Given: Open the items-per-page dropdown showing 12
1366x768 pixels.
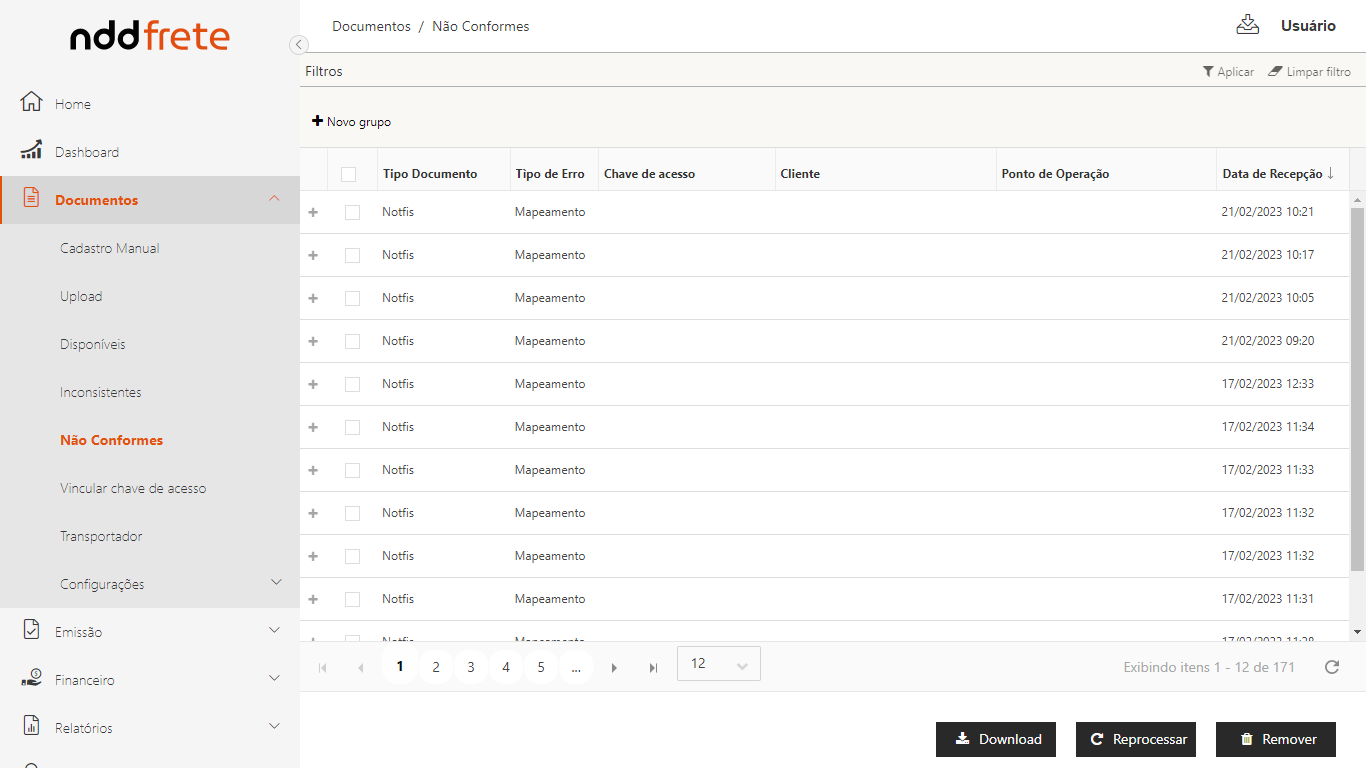Looking at the screenshot, I should [718, 664].
